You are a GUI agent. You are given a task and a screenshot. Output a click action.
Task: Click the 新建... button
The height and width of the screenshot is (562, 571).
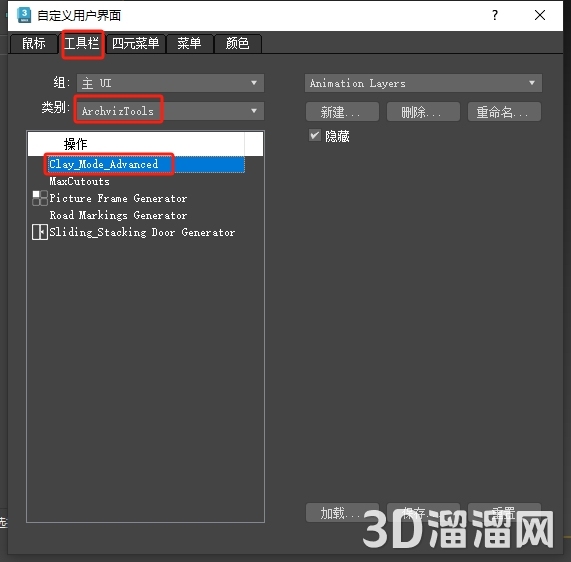[x=342, y=112]
